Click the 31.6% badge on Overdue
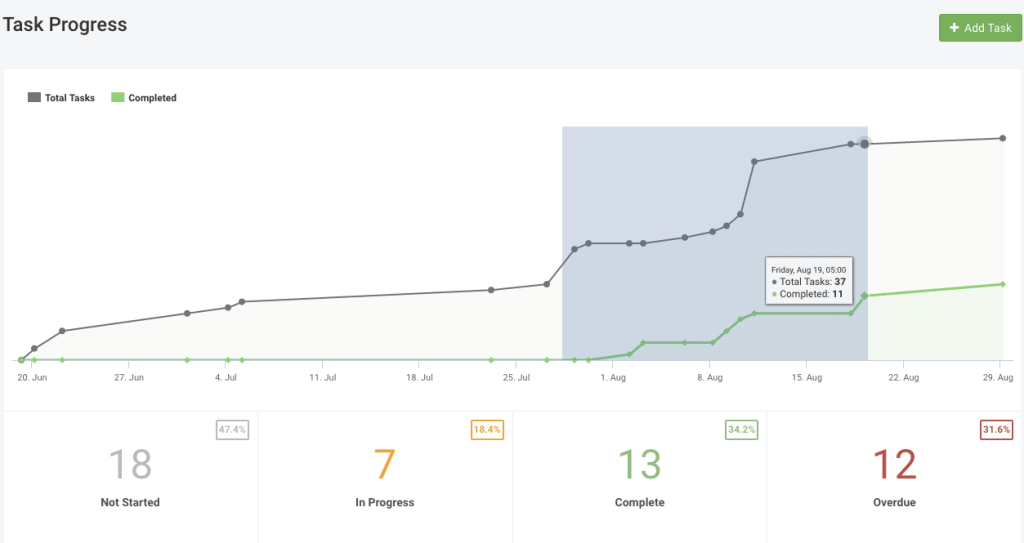Image resolution: width=1024 pixels, height=543 pixels. pyautogui.click(x=996, y=429)
